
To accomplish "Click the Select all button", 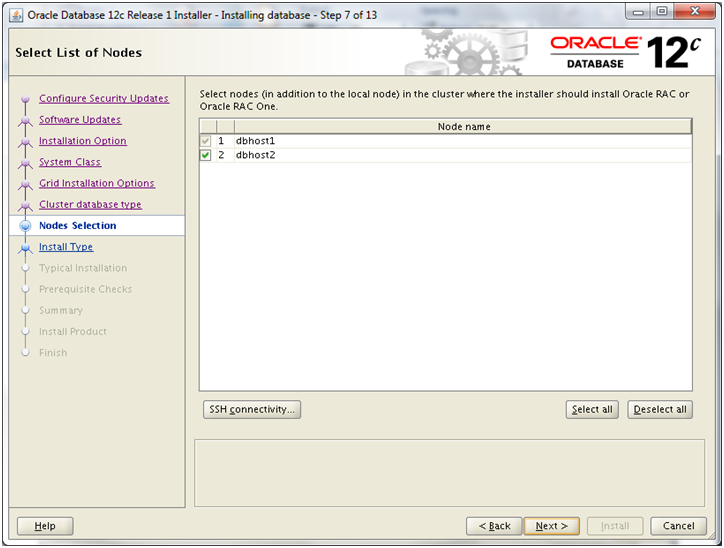I will click(x=592, y=409).
